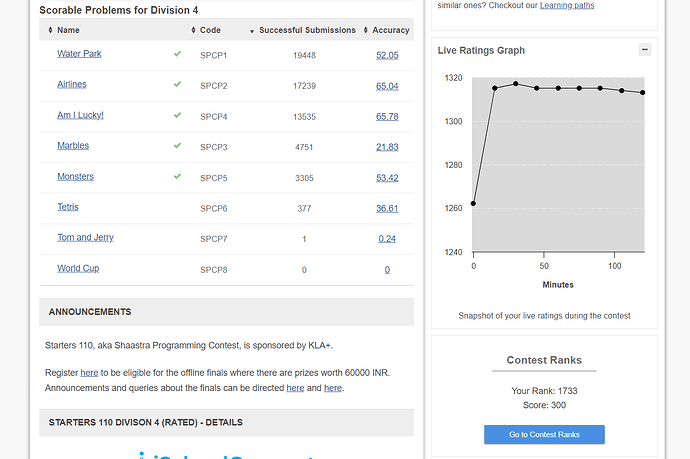Viewport: 690px width, 459px height.
Task: Click the SPCP7 code cell
Action: click(213, 239)
